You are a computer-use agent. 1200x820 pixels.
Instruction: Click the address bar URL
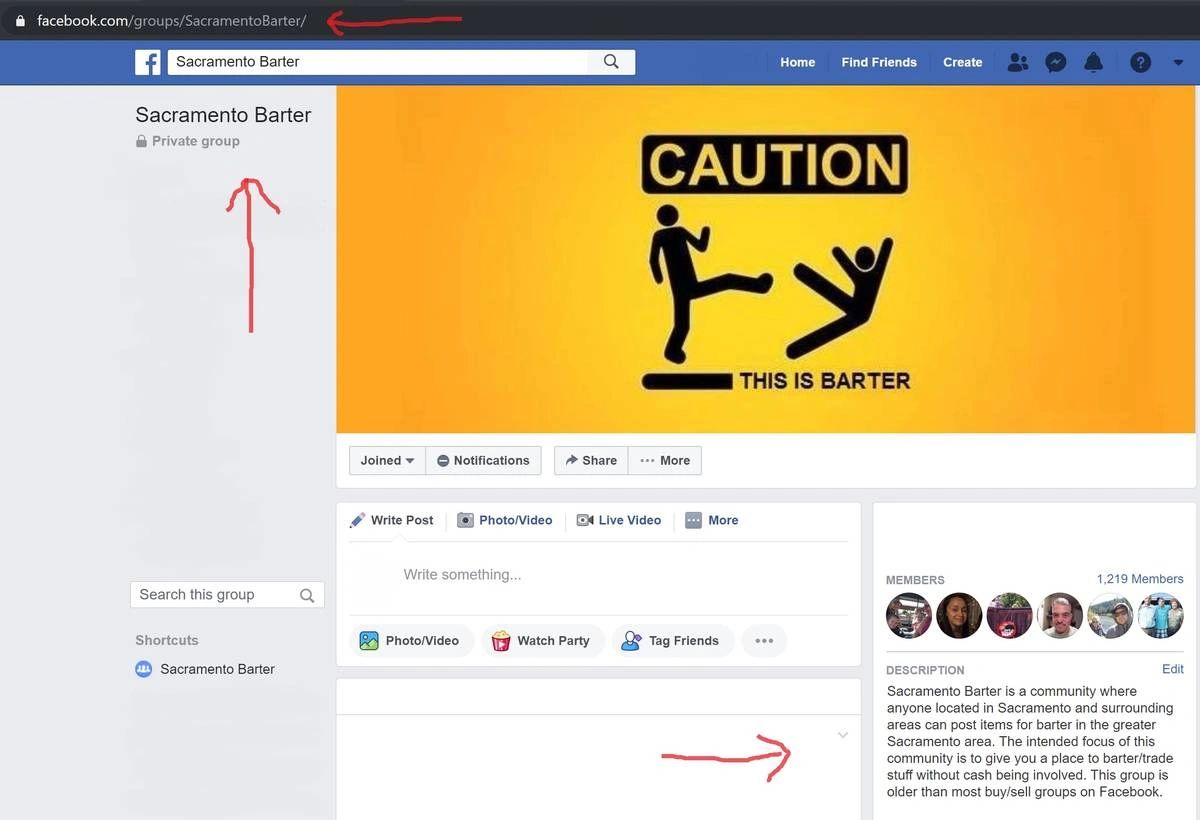click(171, 20)
